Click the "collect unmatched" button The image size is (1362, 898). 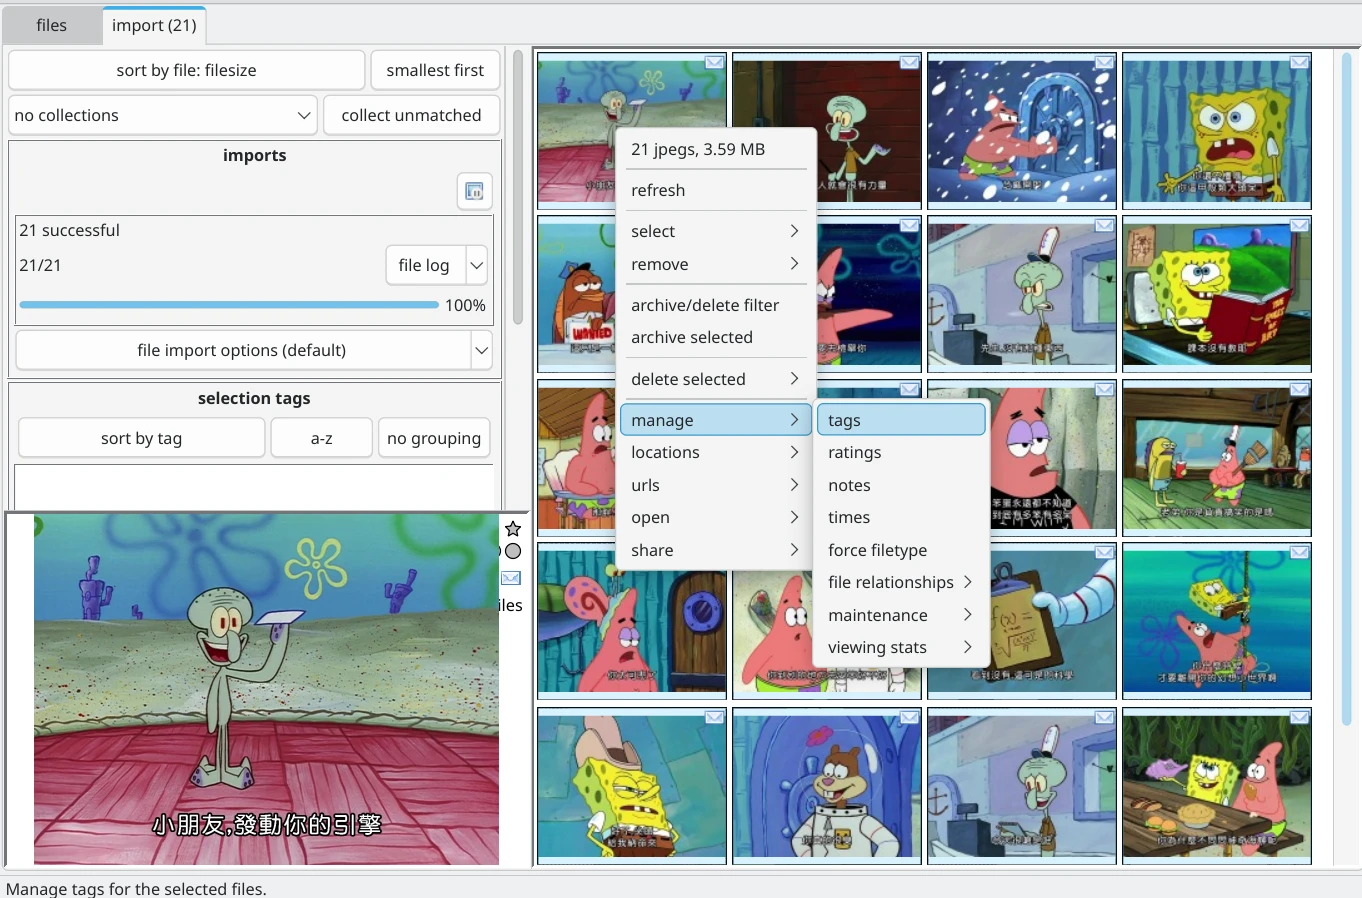coord(411,115)
